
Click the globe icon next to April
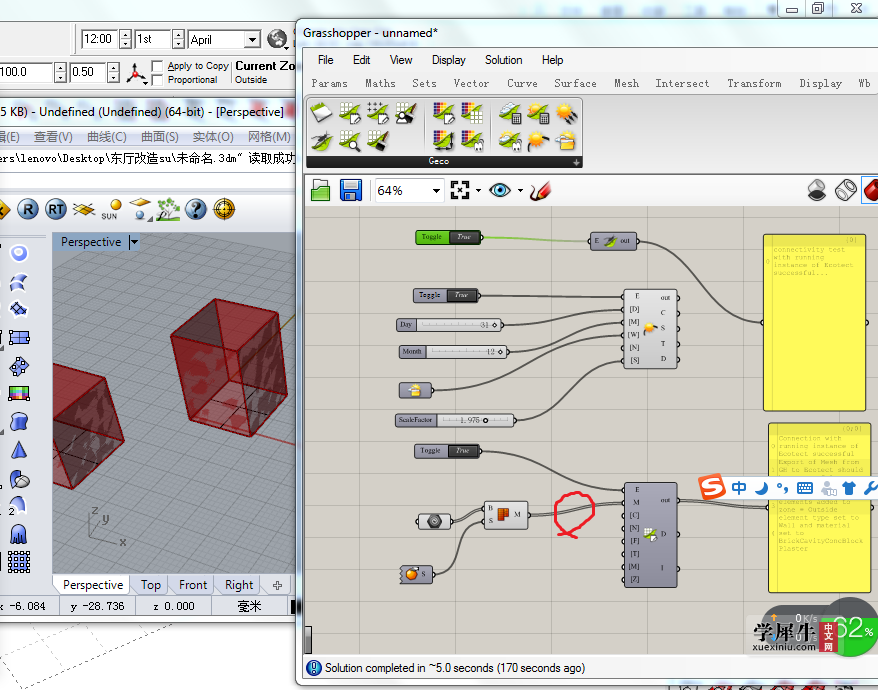tap(277, 39)
